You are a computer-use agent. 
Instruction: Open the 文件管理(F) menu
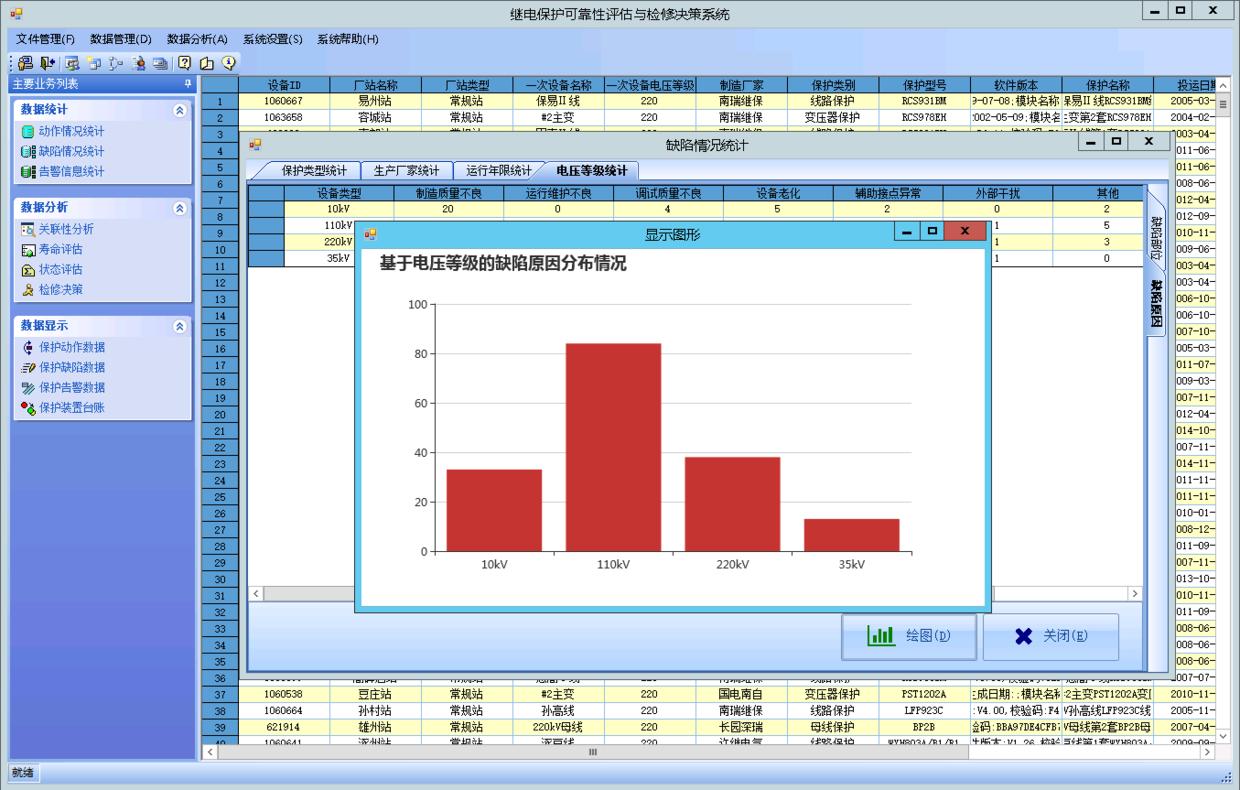46,39
